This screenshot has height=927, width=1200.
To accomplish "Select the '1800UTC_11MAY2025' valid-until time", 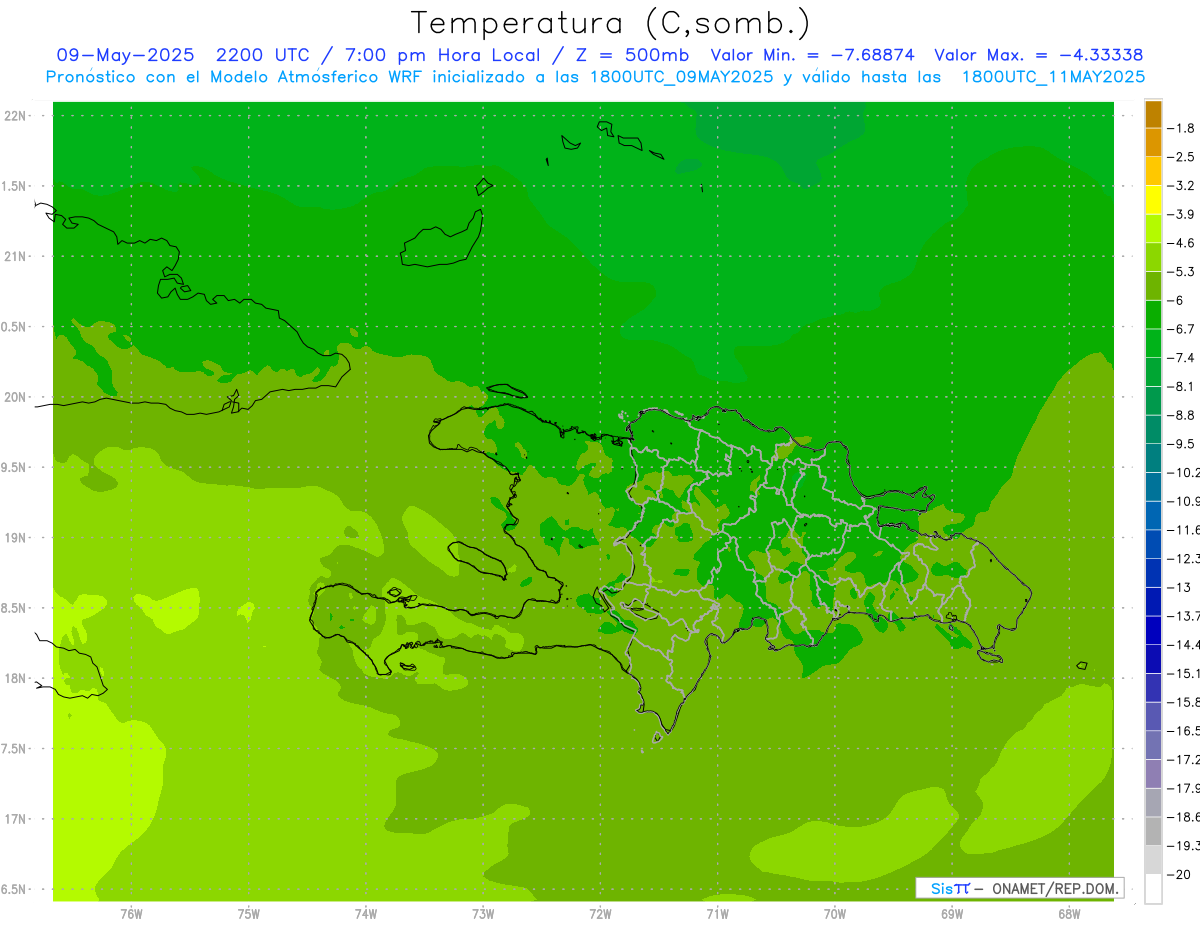I will pyautogui.click(x=1053, y=77).
